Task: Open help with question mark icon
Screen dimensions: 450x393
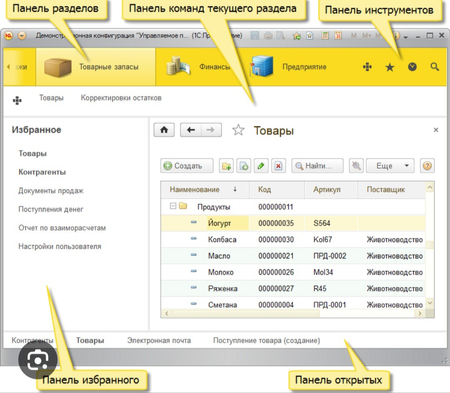Action: tap(427, 166)
